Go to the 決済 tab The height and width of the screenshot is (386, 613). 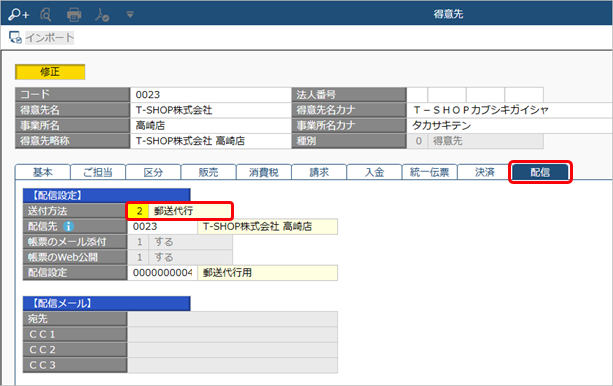(x=485, y=172)
